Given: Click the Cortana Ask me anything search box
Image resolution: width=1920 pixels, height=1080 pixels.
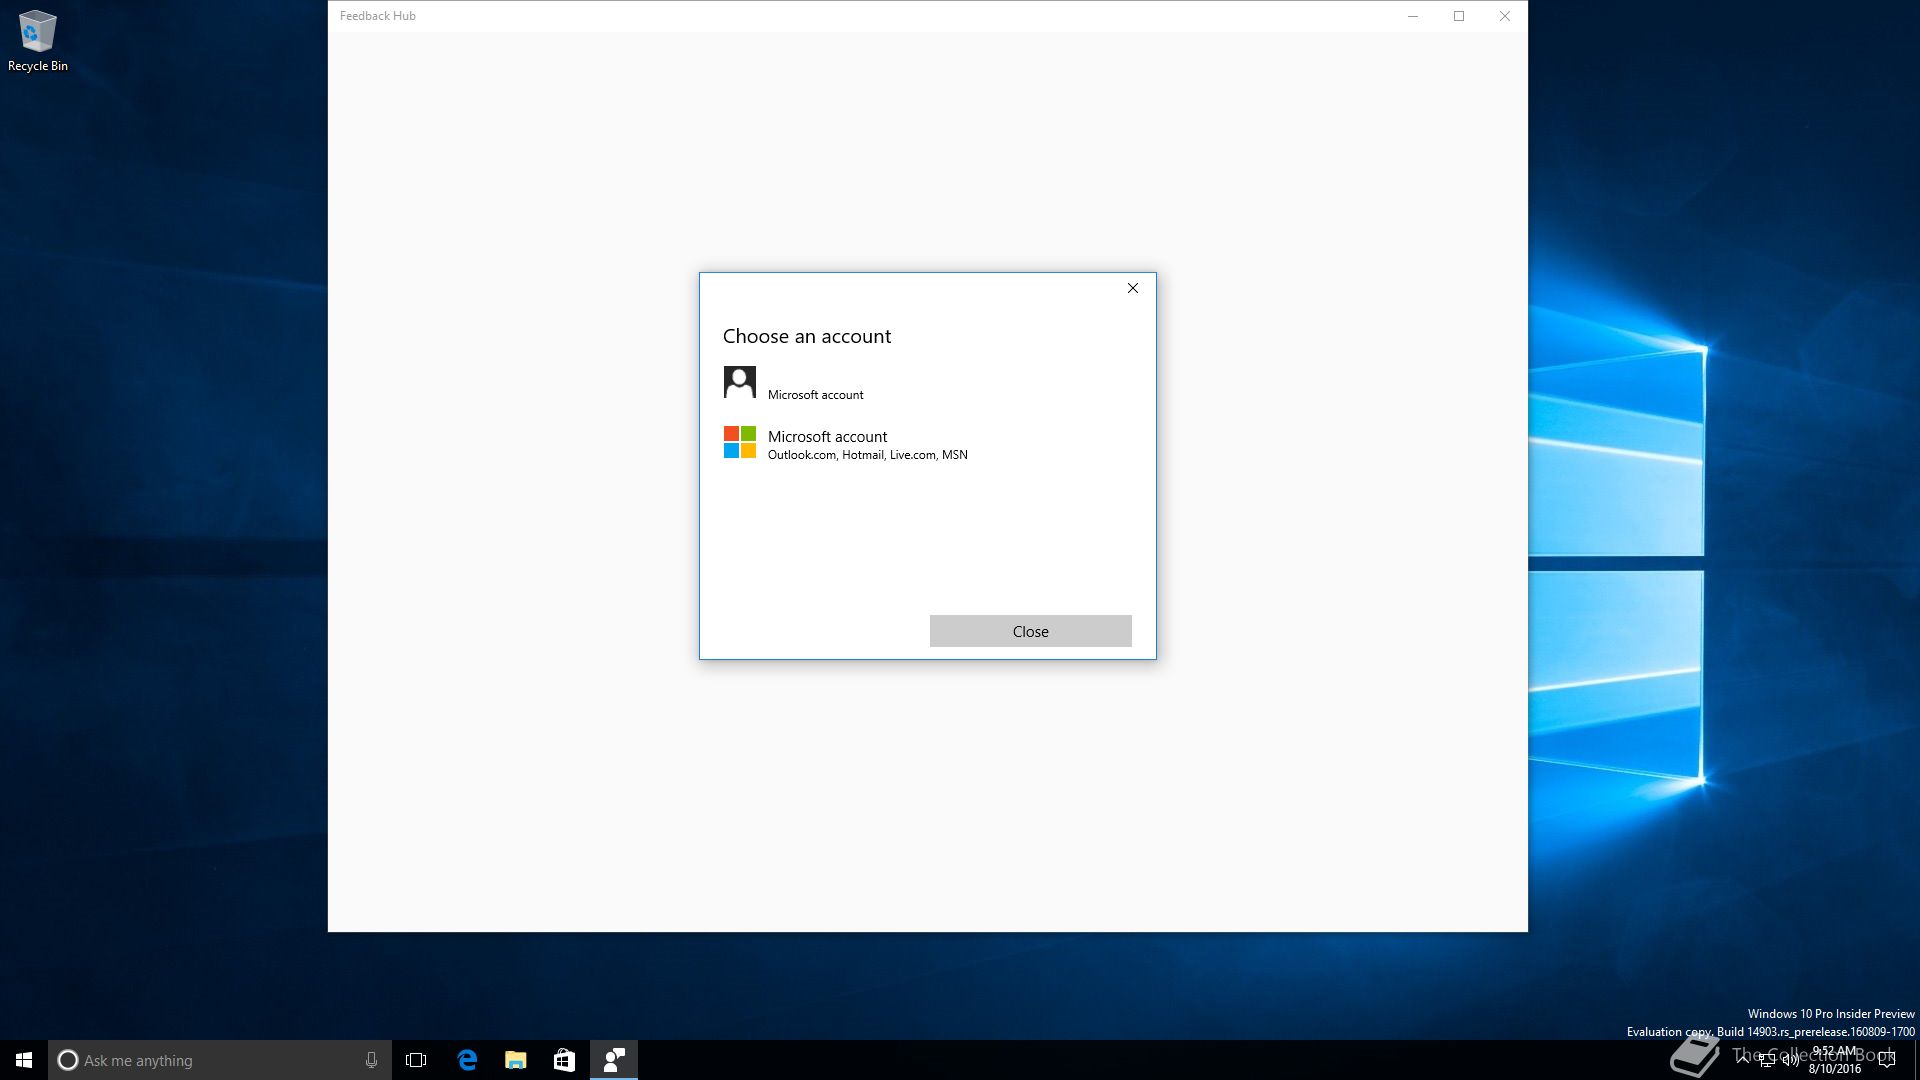Looking at the screenshot, I should (x=220, y=1060).
